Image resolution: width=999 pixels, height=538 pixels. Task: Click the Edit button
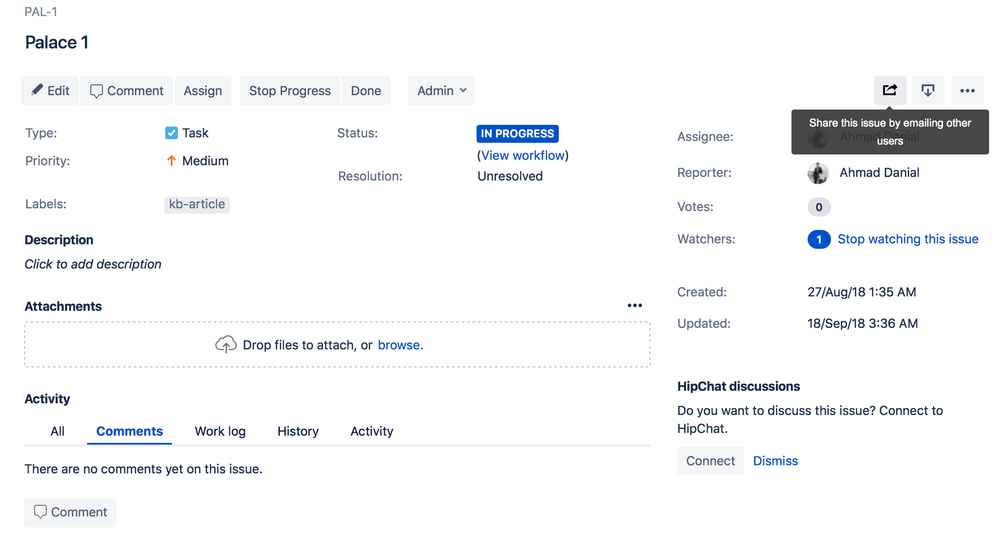tap(50, 91)
